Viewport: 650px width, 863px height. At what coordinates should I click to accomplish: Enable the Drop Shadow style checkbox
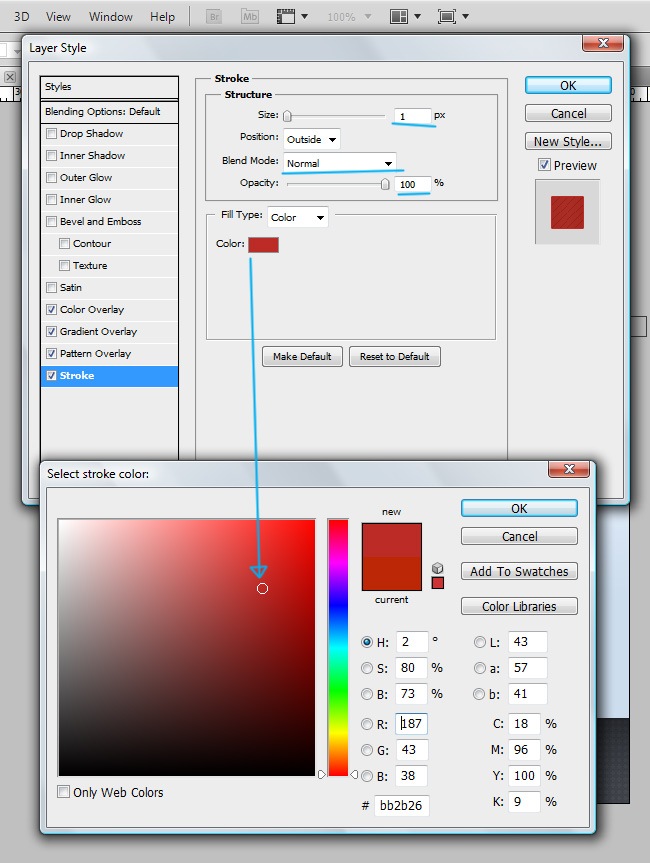tap(52, 134)
